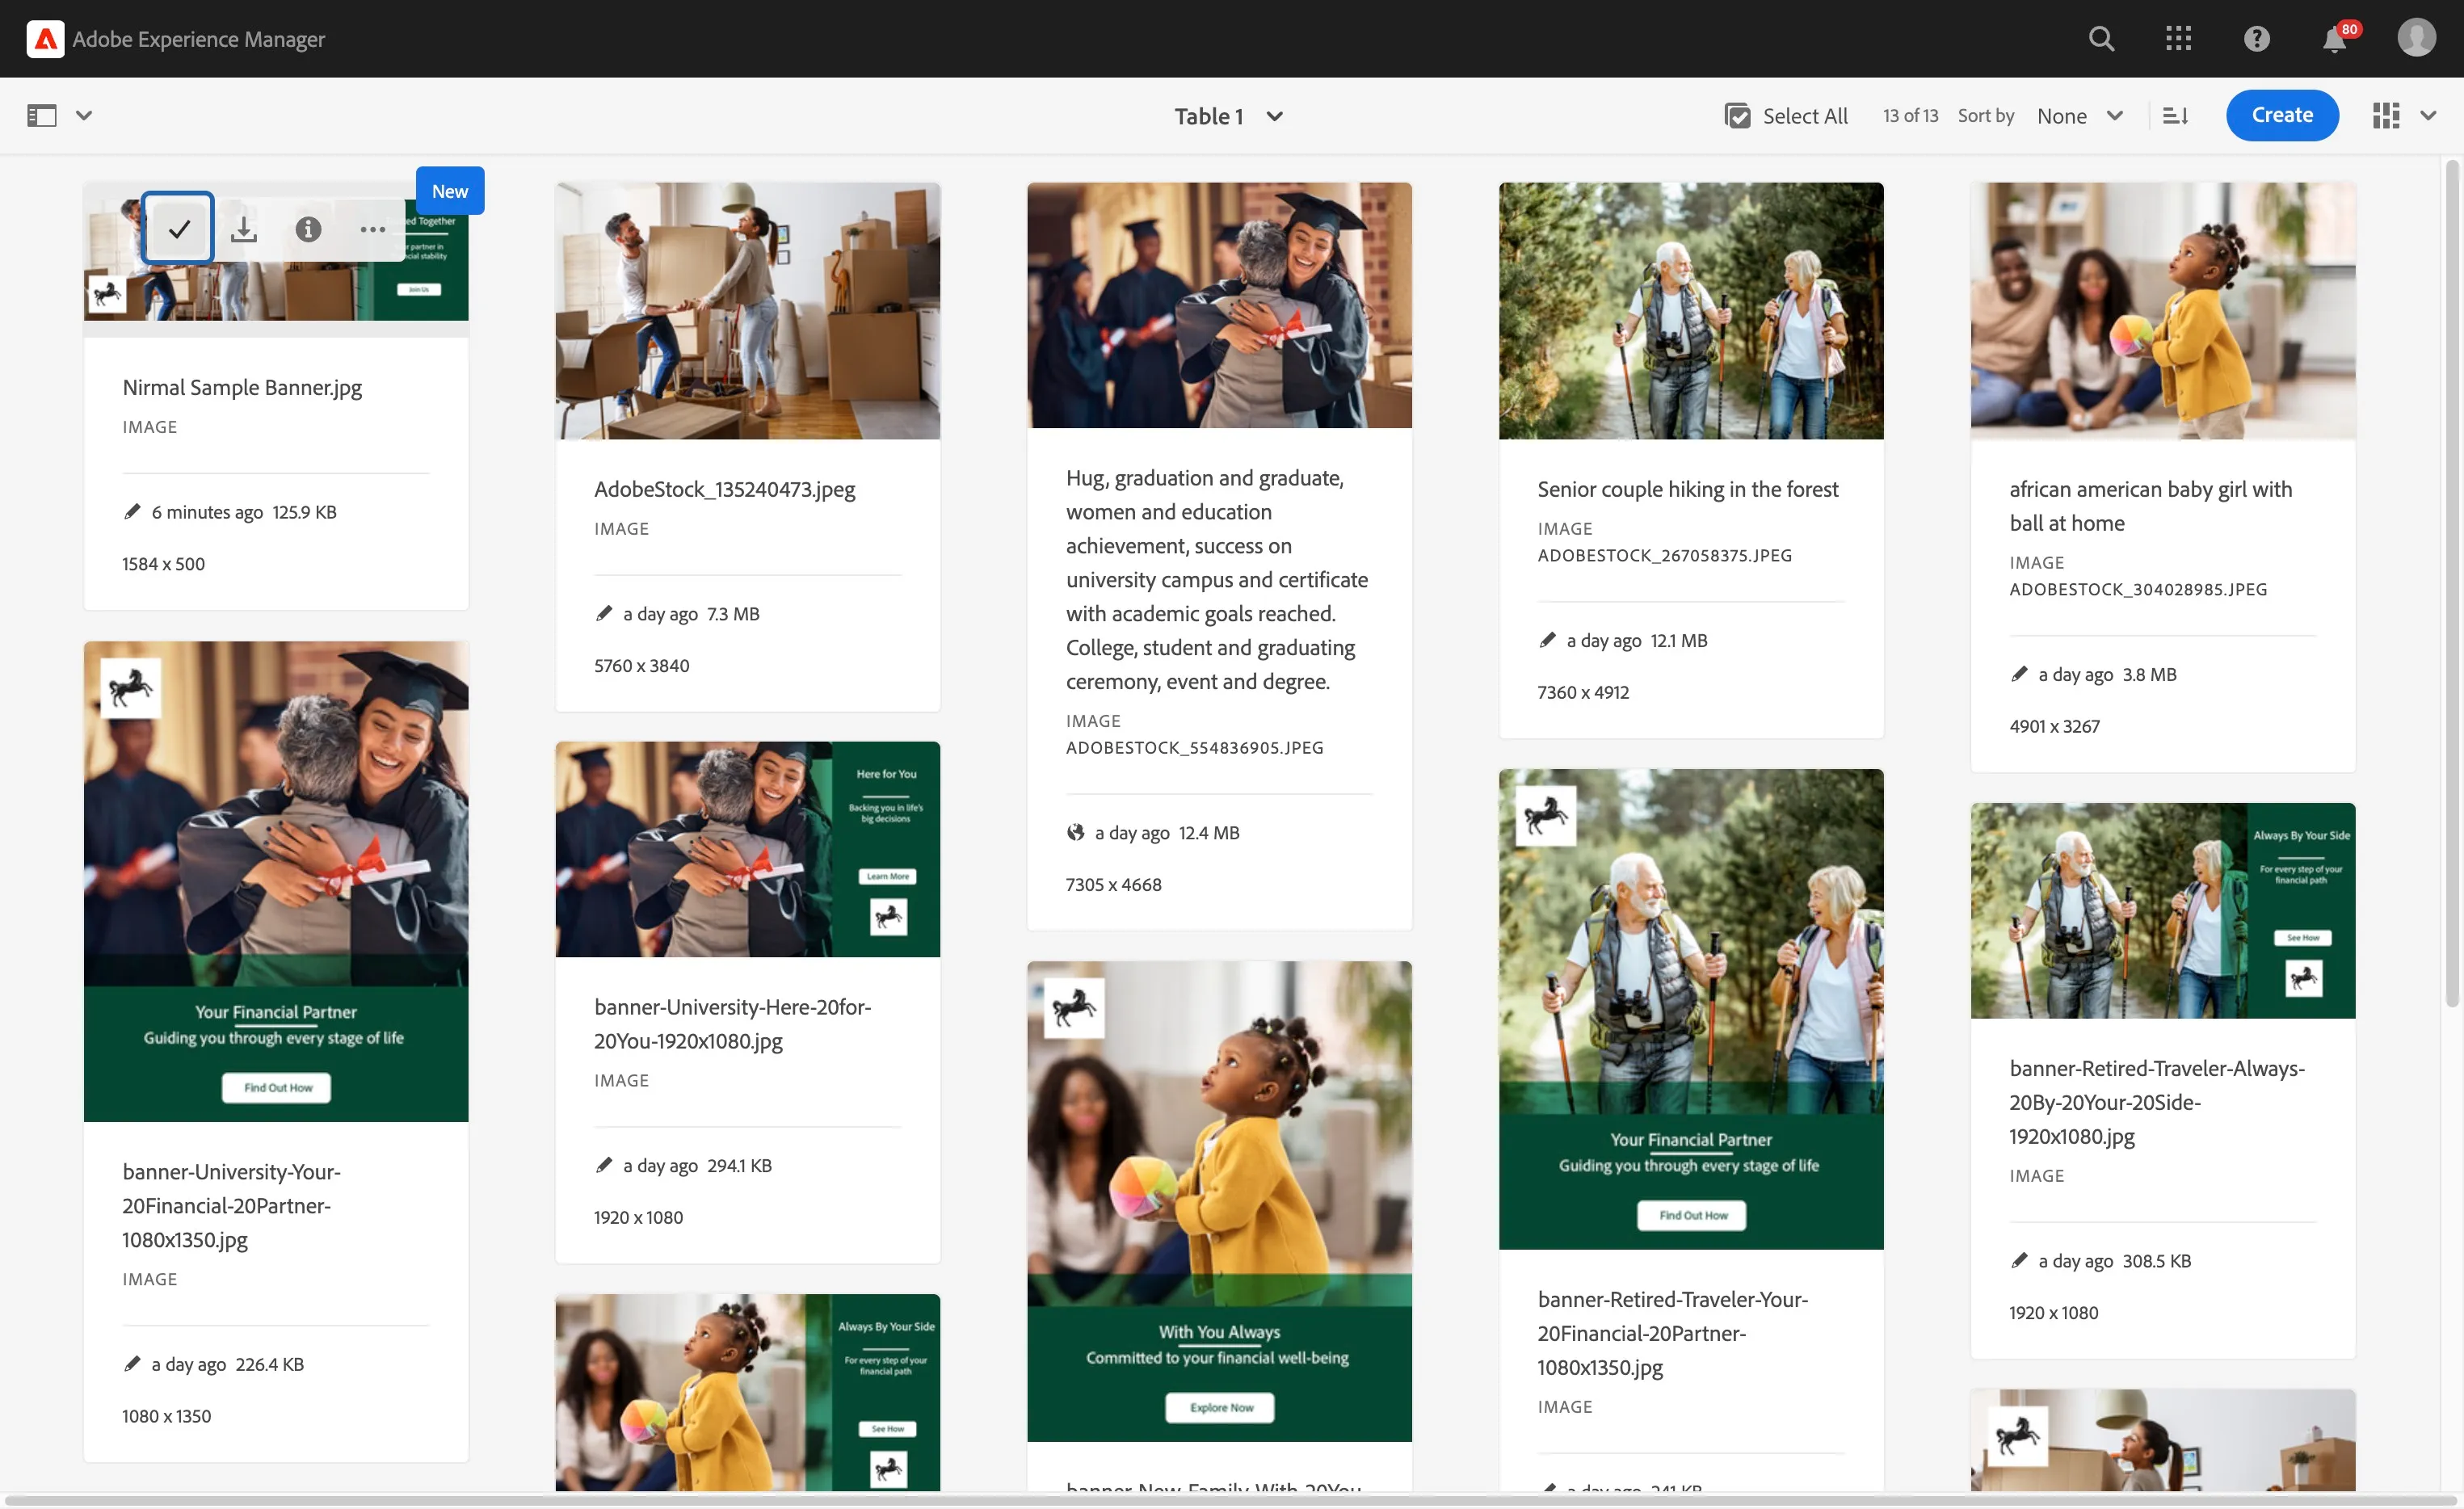The image size is (2464, 1509).
Task: Click the 1584 x 500 dimensions text
Action: tap(163, 564)
